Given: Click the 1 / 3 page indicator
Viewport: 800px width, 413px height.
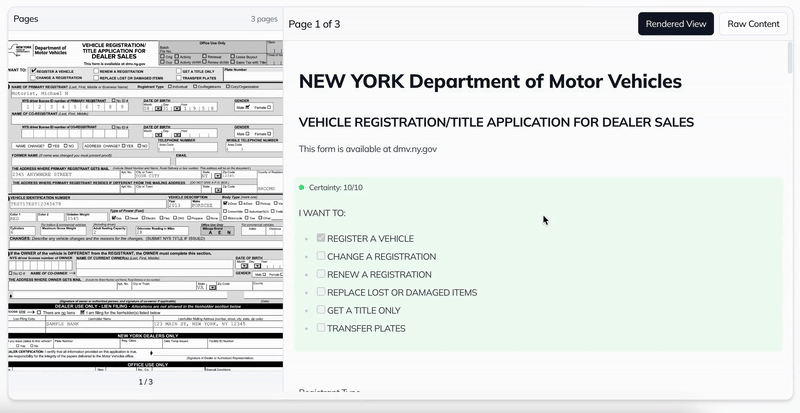Looking at the screenshot, I should (x=146, y=382).
